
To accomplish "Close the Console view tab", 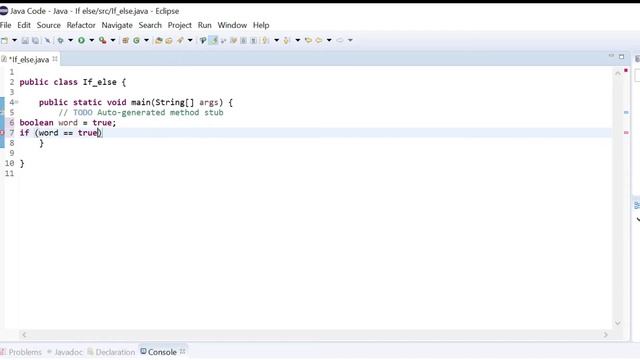I will tap(182, 351).
